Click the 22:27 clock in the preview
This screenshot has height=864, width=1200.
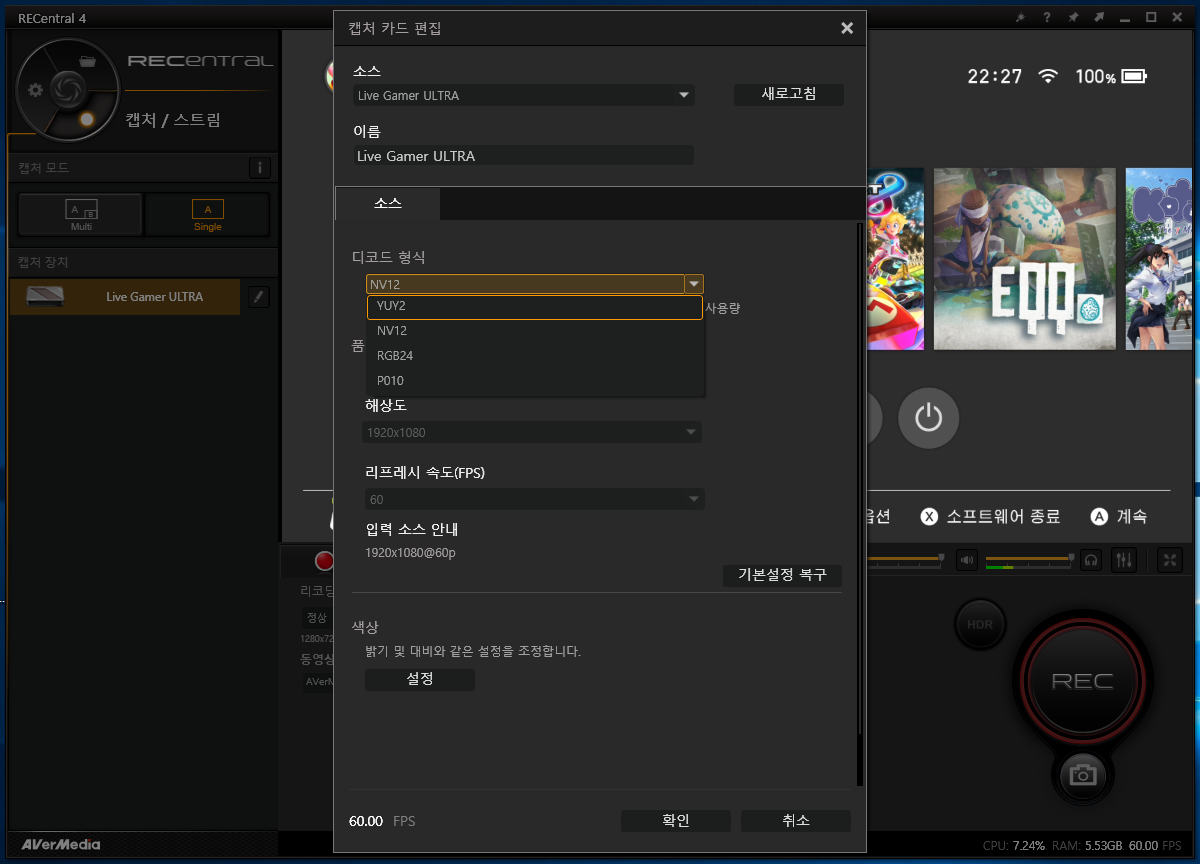995,77
